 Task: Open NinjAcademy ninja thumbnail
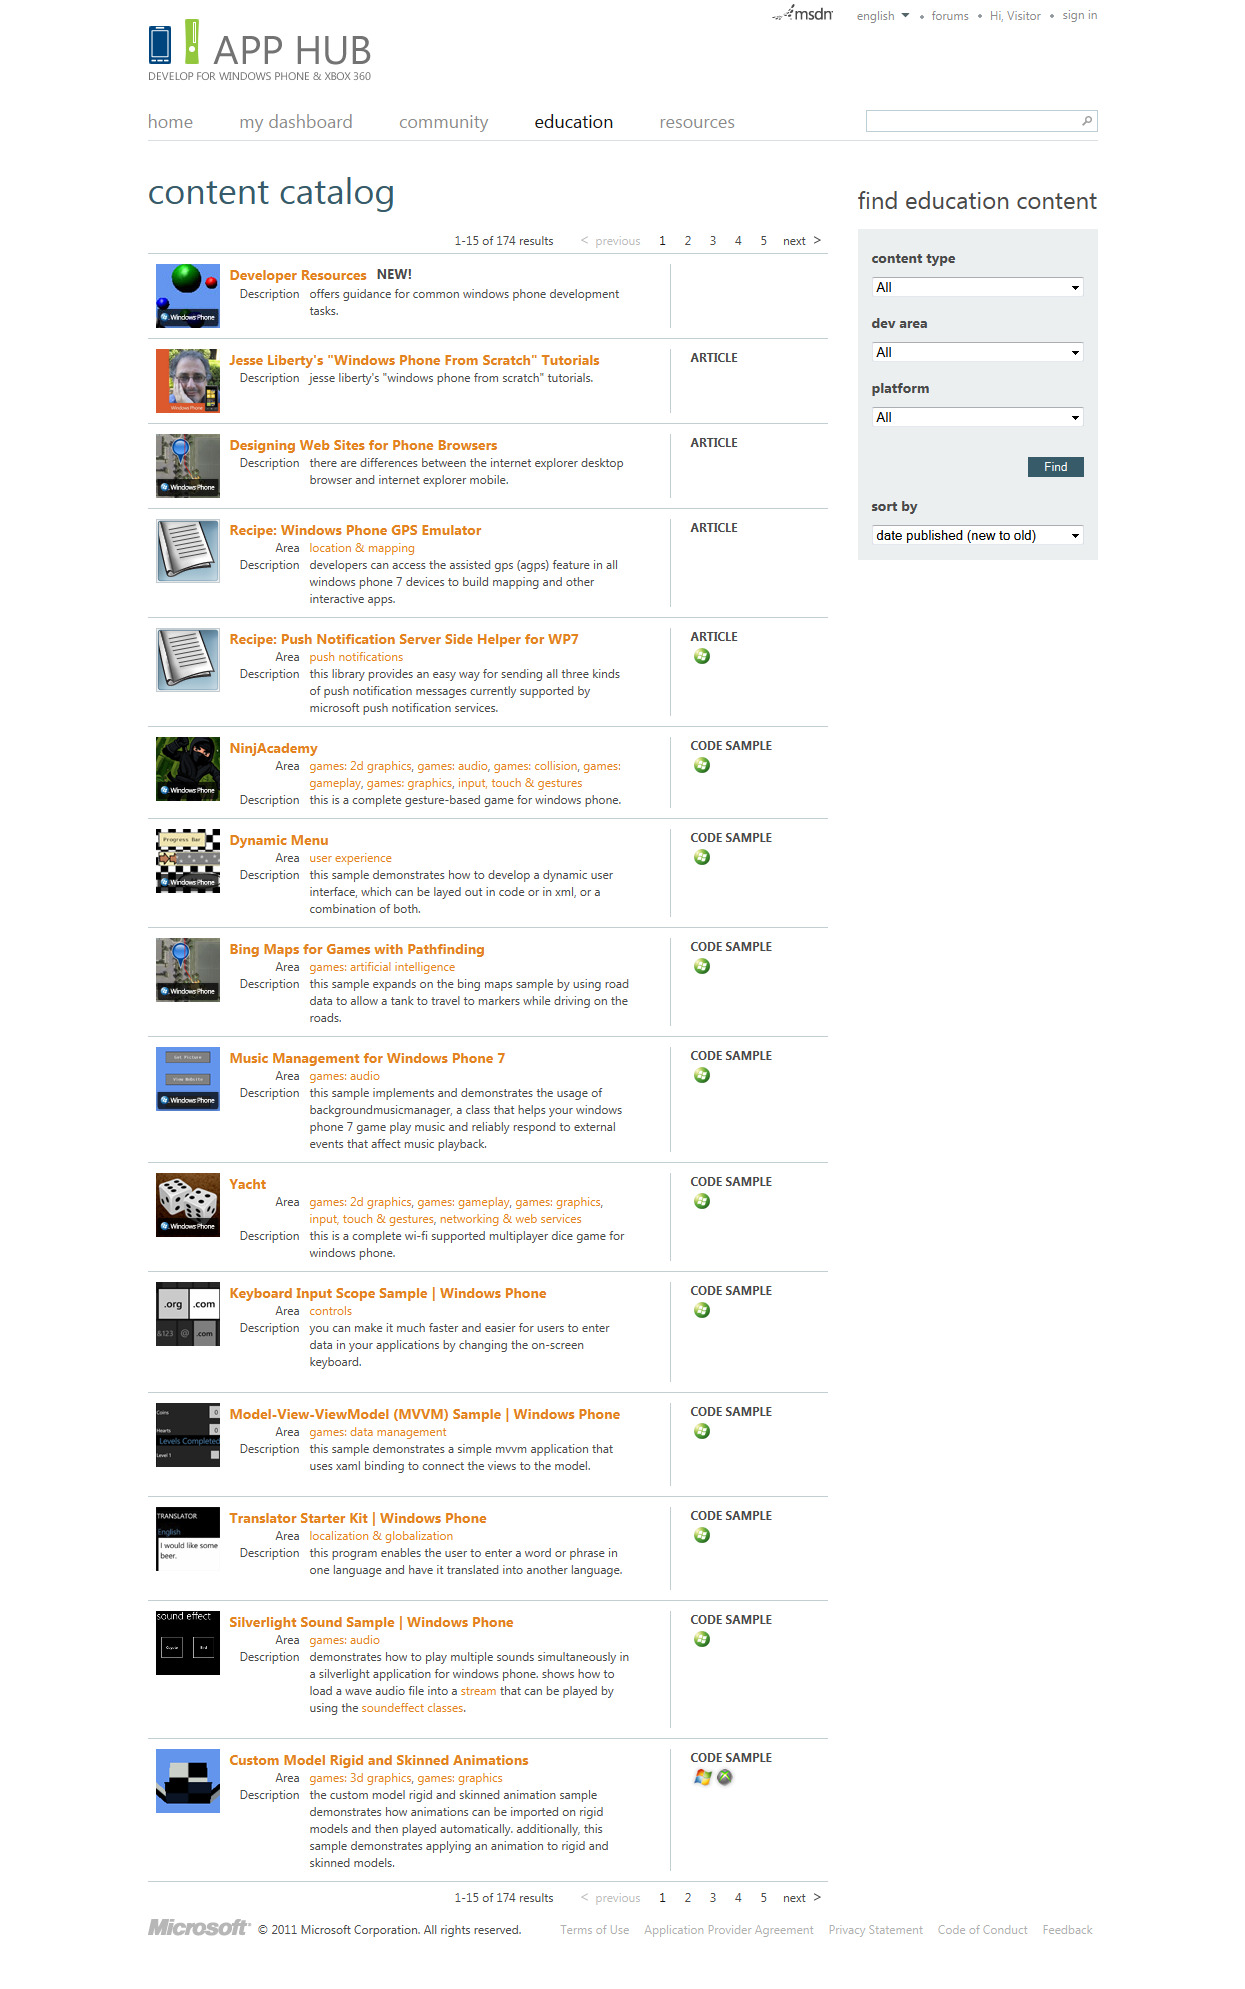click(188, 769)
